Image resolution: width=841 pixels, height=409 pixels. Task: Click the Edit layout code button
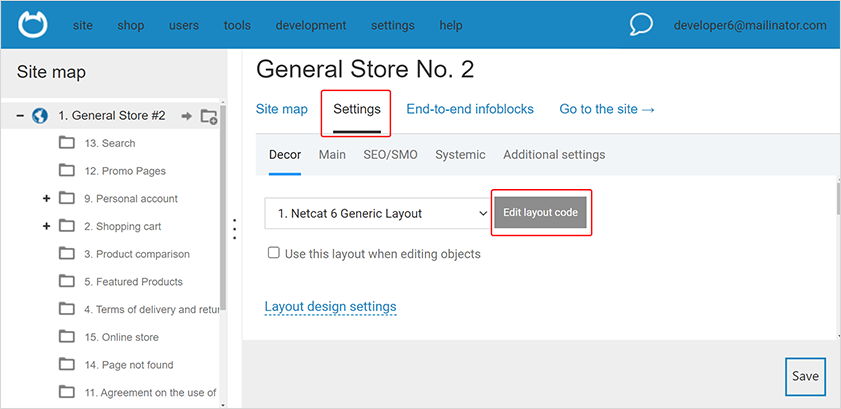(540, 212)
